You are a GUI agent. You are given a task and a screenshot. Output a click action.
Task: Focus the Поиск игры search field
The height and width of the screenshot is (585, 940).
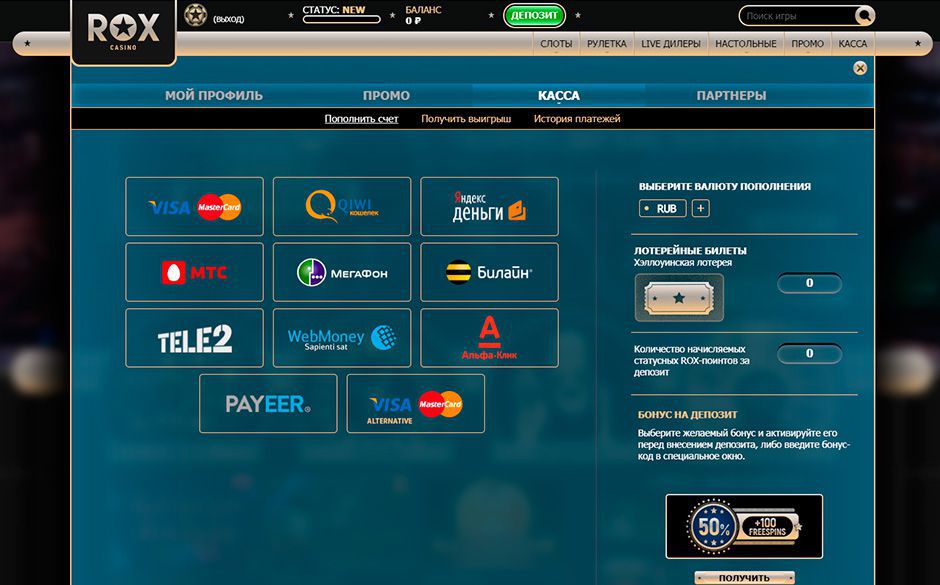[797, 16]
